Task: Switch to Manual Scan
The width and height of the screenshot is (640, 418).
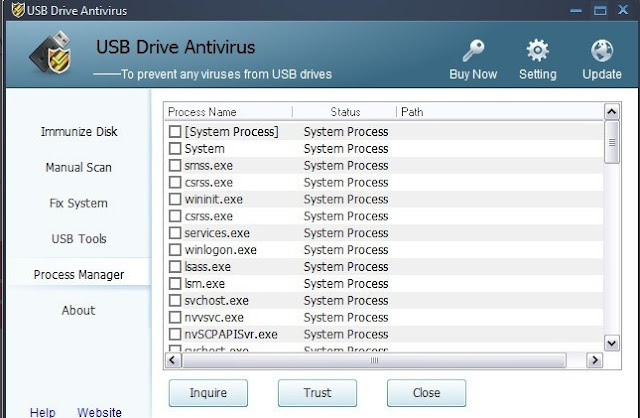Action: point(78,167)
